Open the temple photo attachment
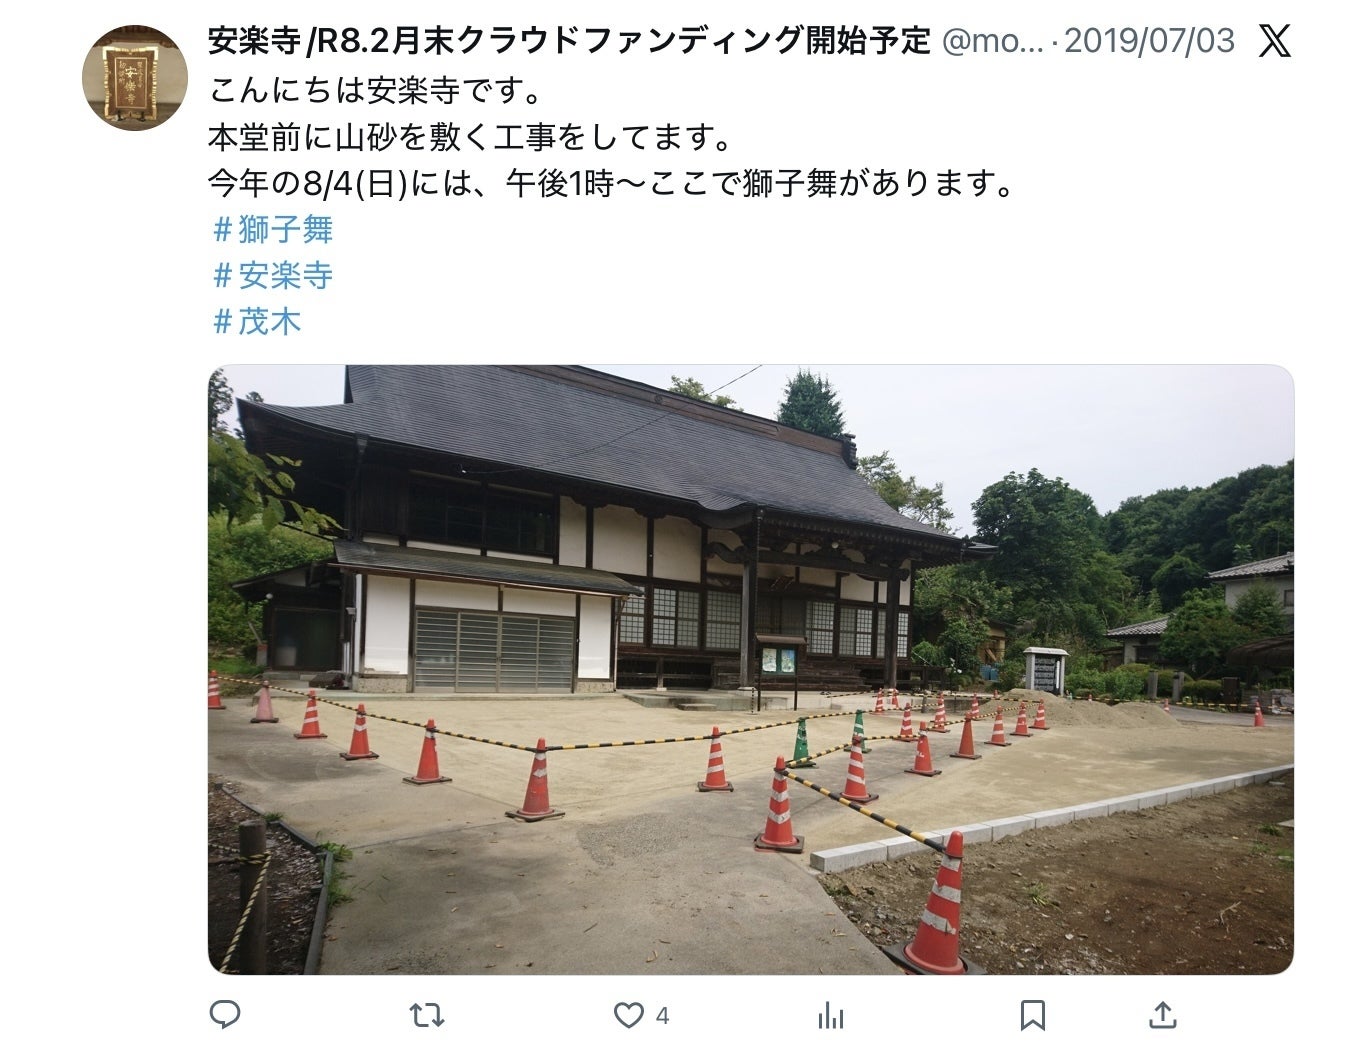This screenshot has width=1367, height=1046. (751, 669)
